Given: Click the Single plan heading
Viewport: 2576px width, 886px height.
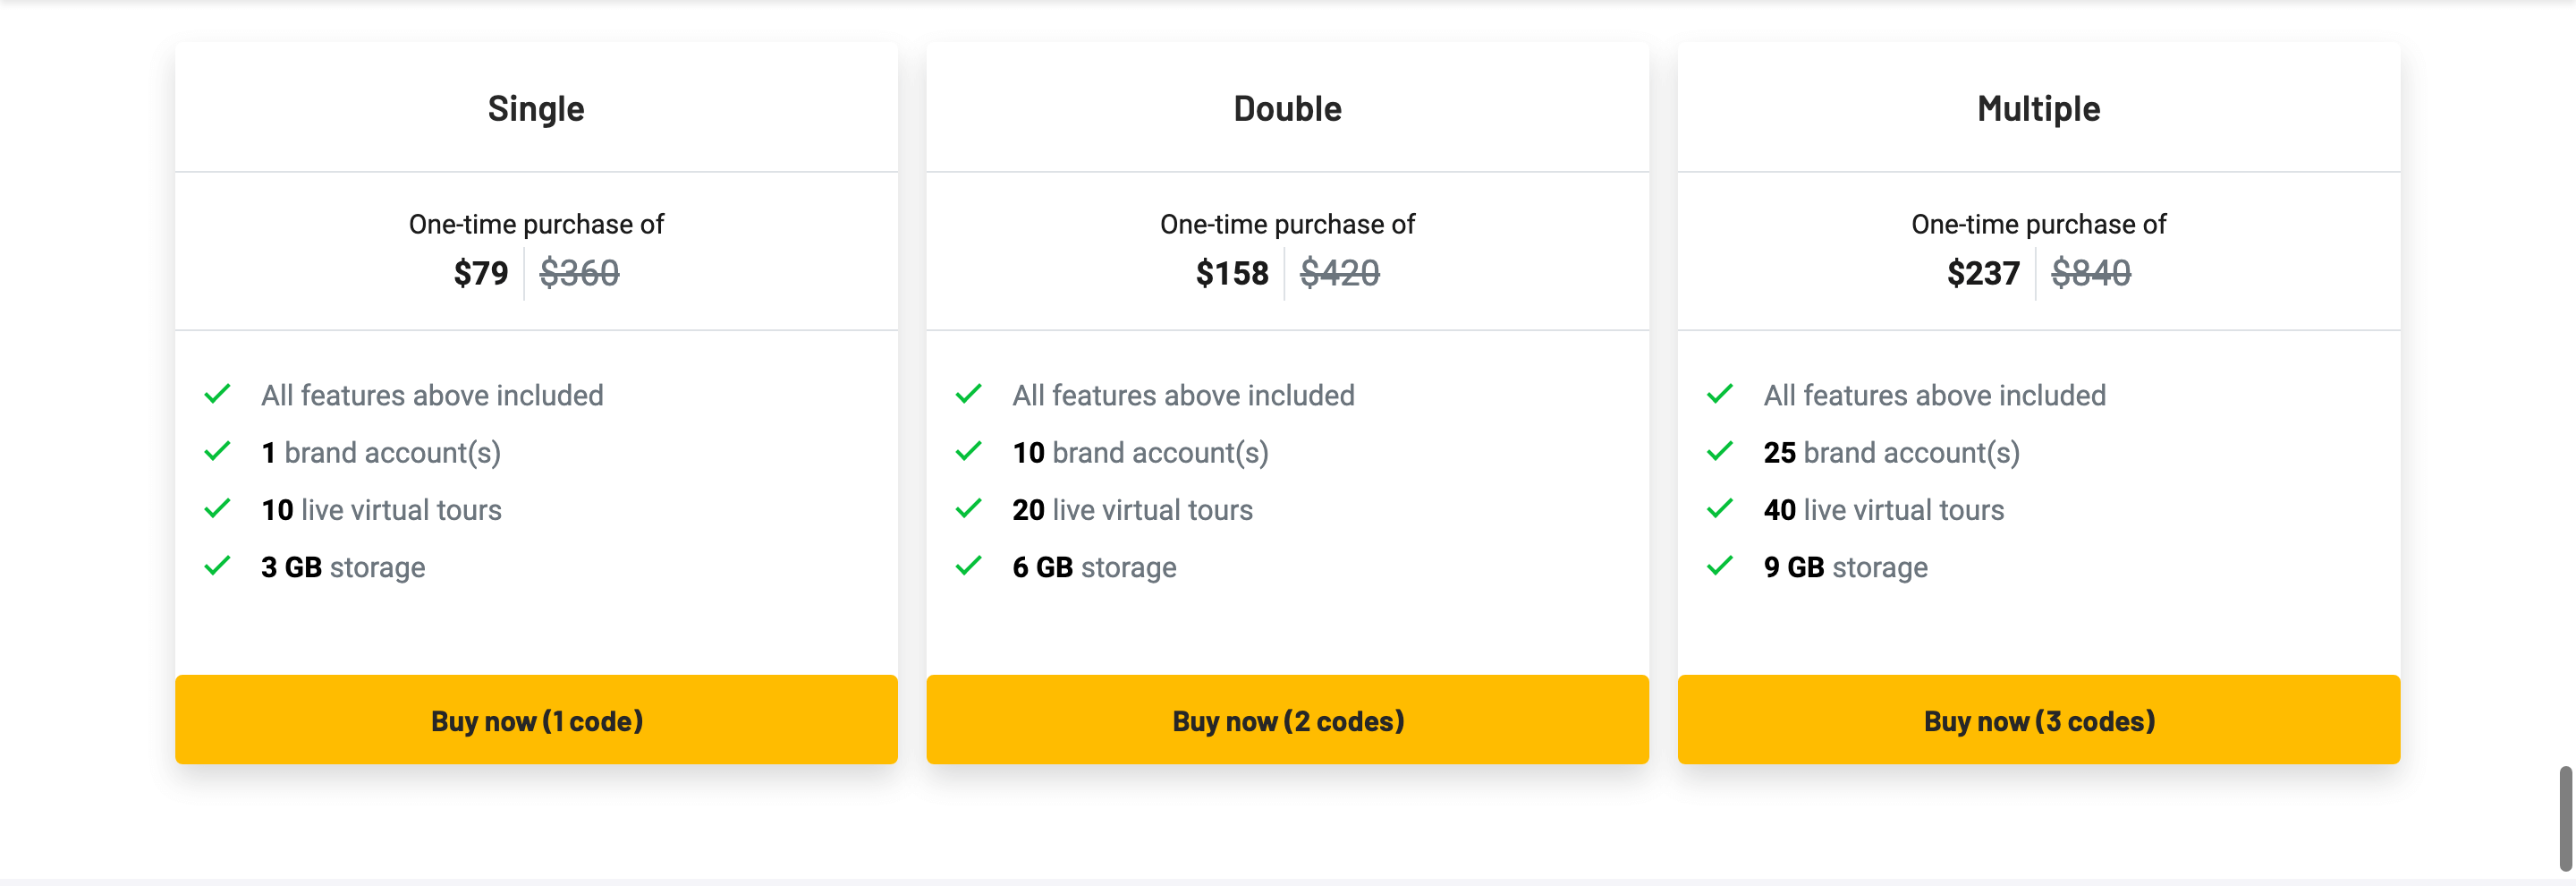Looking at the screenshot, I should tap(536, 109).
